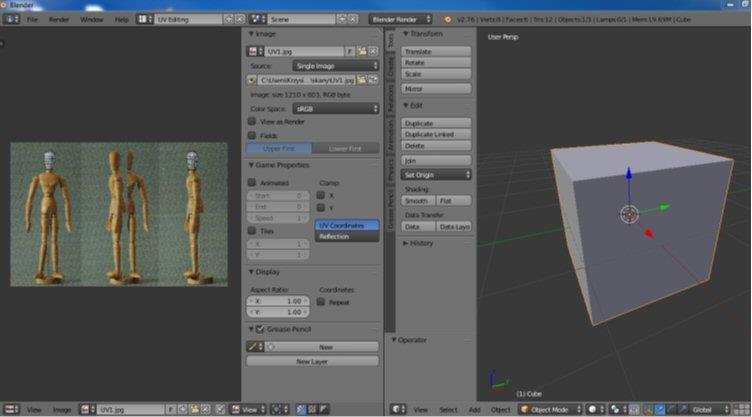Open the Source Single Image dropdown
Viewport: 752px width, 417px height.
coord(336,66)
